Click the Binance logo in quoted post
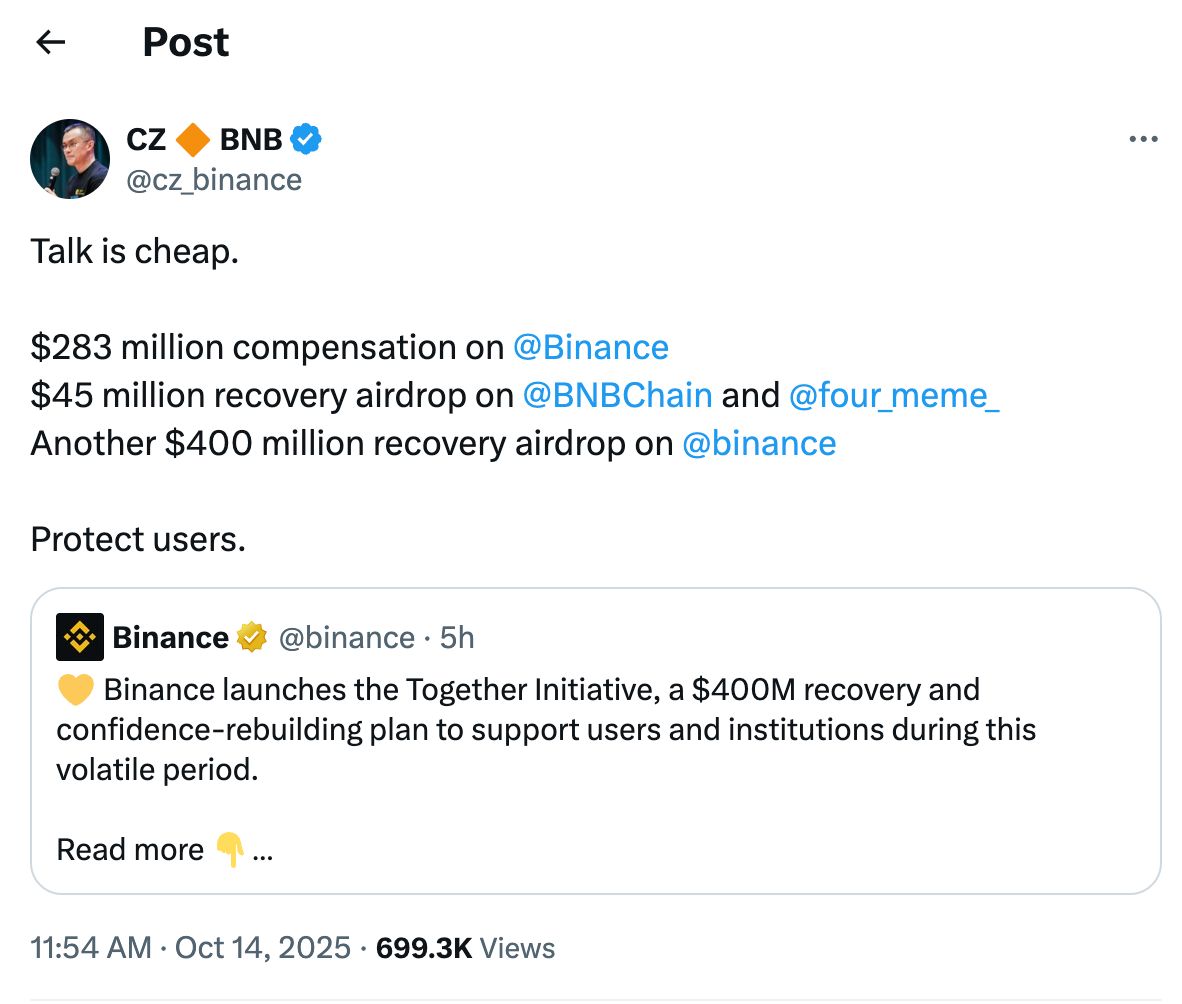Viewport: 1182px width, 1004px height. tap(80, 637)
